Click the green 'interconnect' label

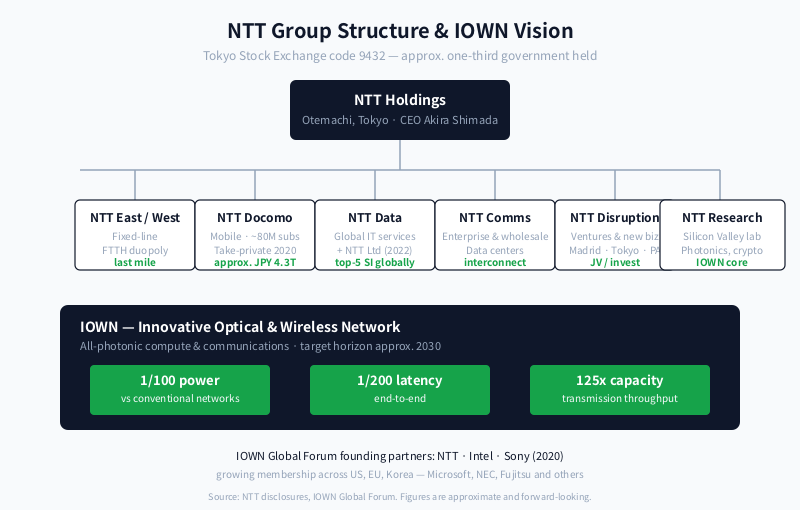(495, 262)
